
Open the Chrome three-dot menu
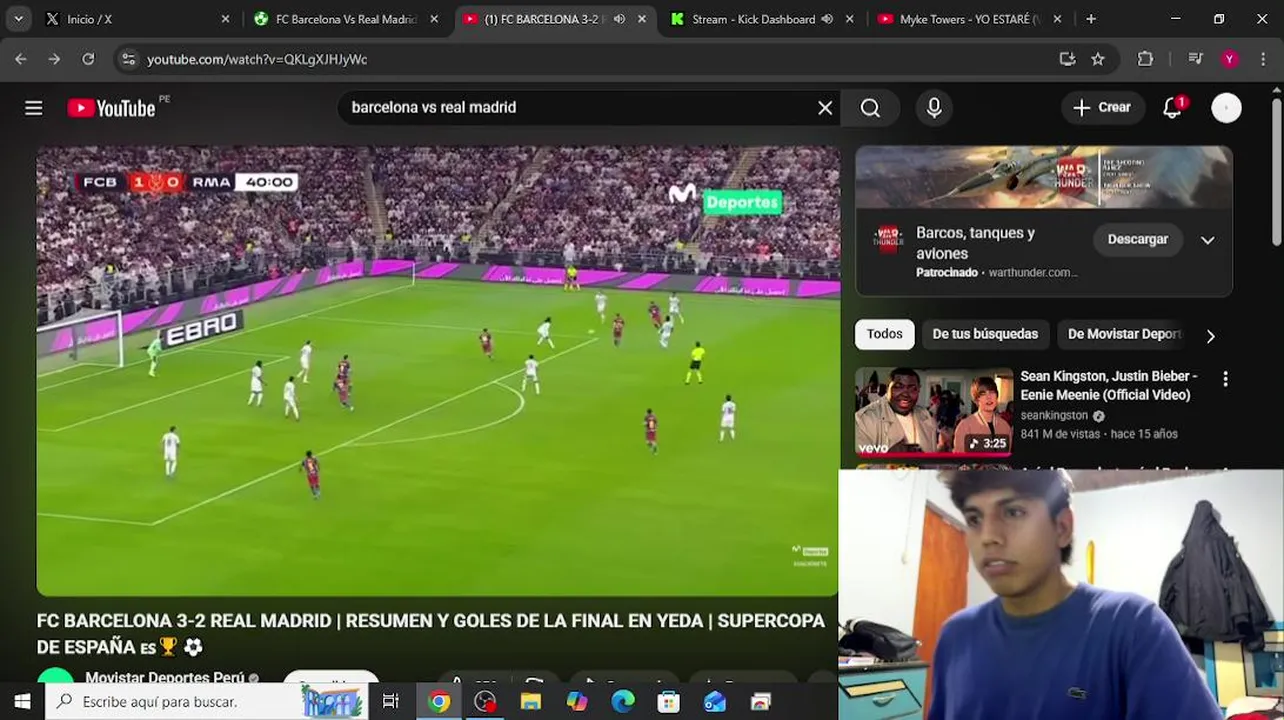[1262, 59]
